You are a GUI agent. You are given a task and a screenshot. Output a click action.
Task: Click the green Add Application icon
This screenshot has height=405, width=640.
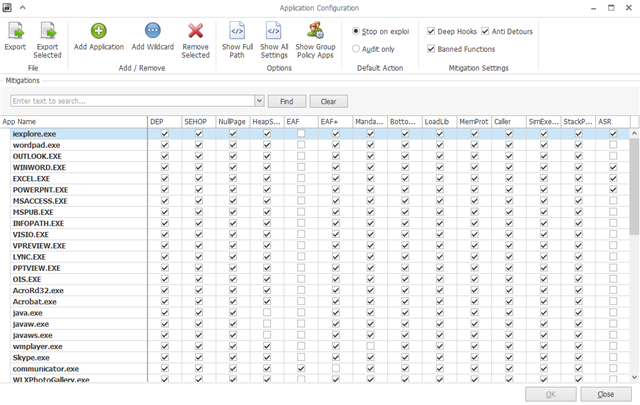click(x=99, y=31)
